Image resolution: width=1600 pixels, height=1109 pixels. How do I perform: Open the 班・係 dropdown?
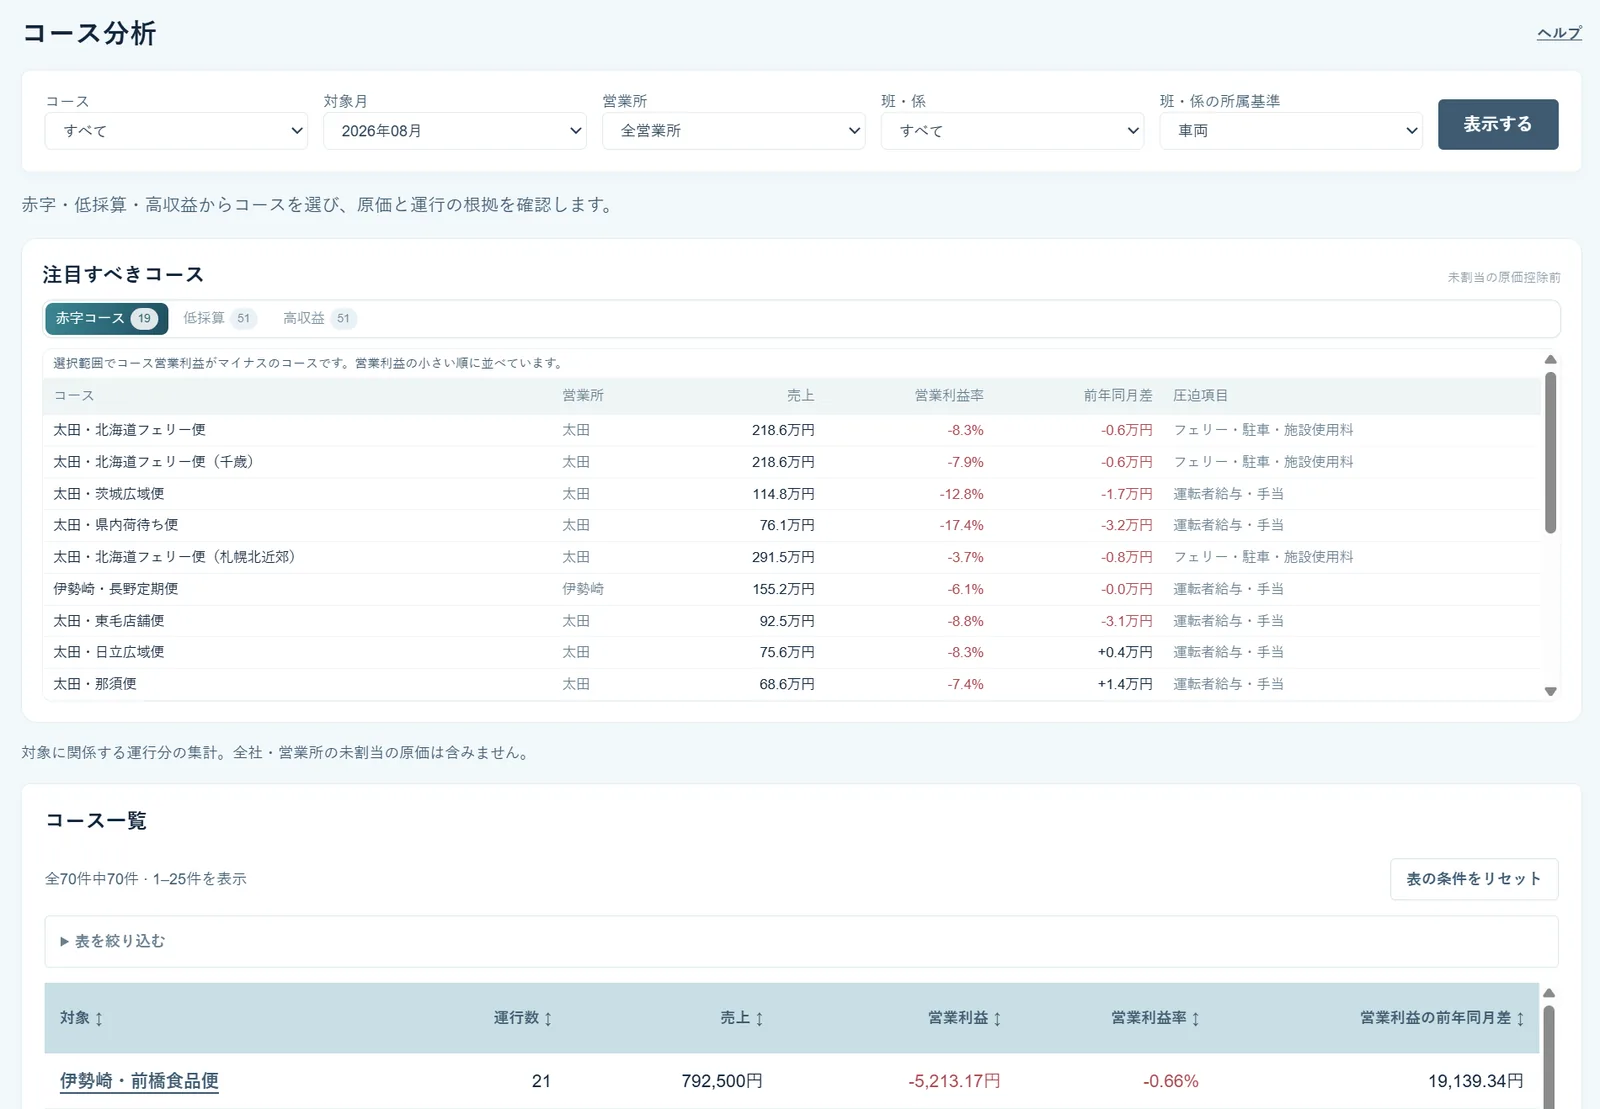tap(1012, 131)
